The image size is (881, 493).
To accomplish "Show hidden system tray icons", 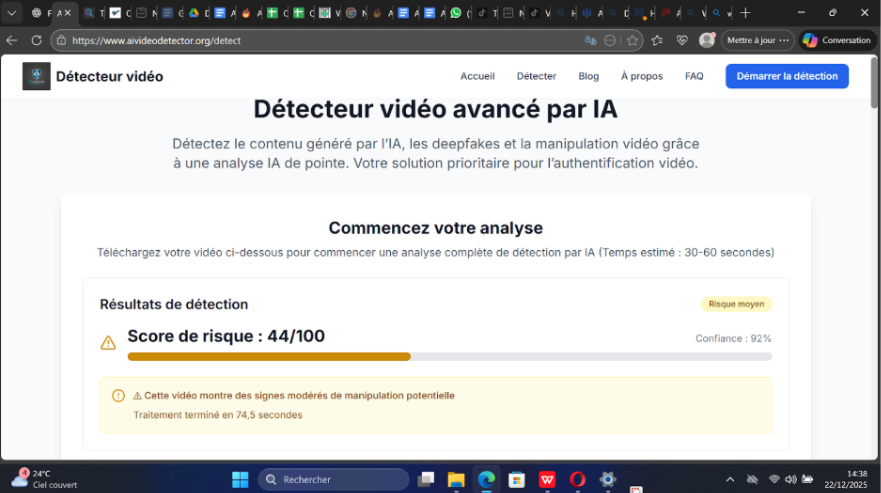I will (730, 479).
